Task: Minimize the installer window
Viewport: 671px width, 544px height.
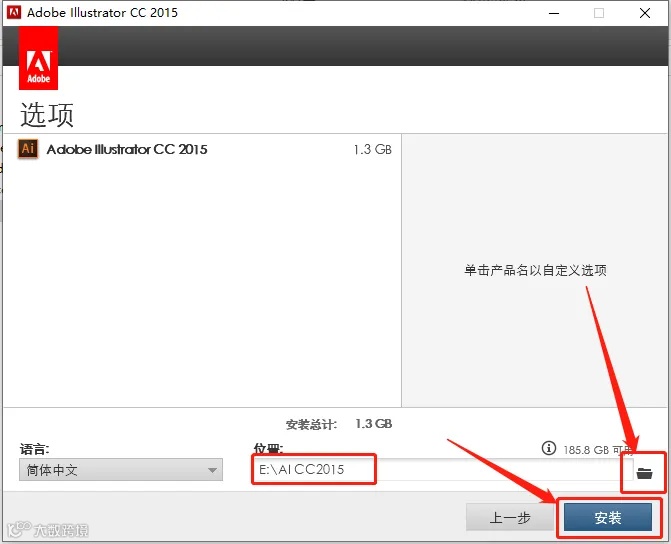Action: pyautogui.click(x=554, y=13)
